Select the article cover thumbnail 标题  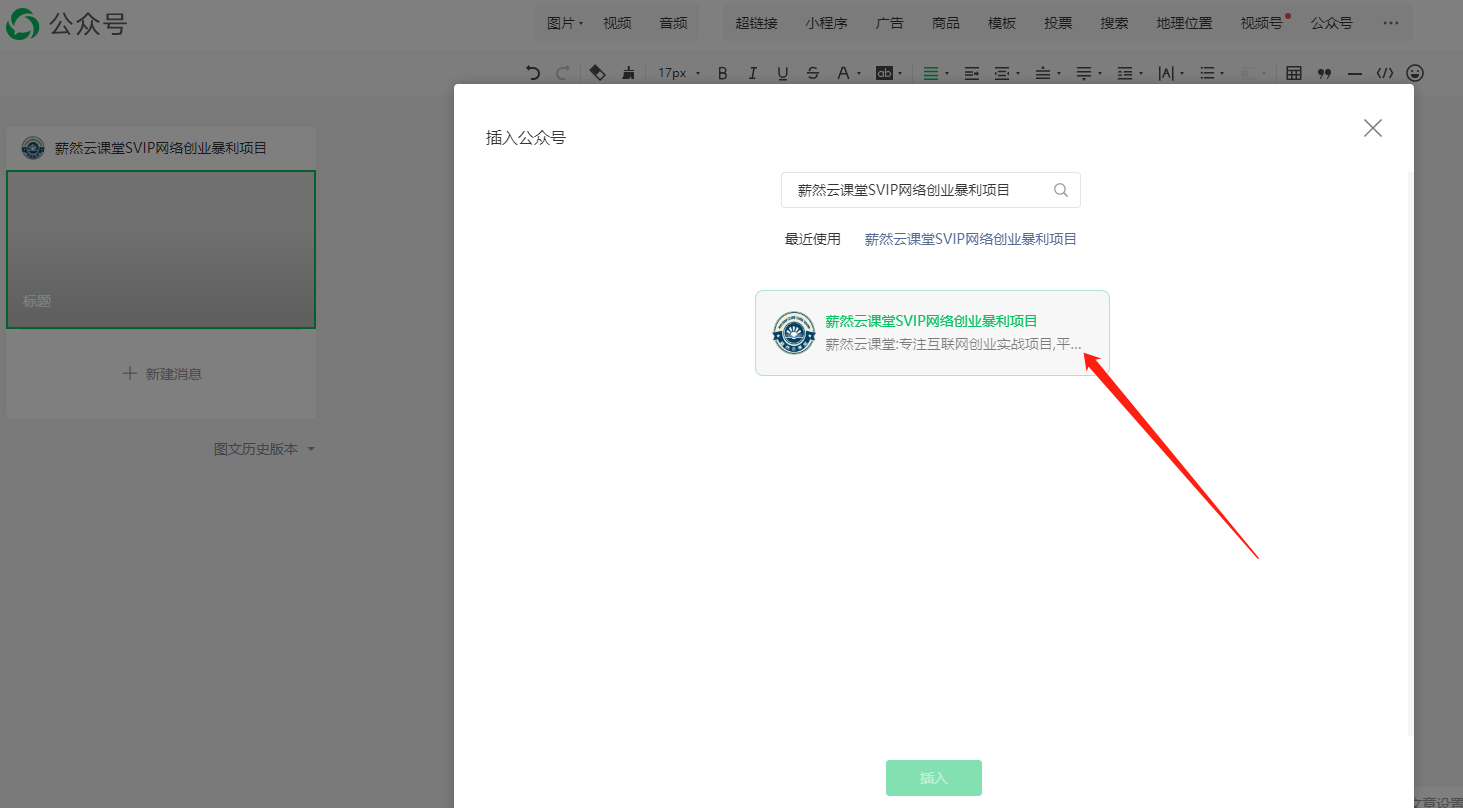tap(161, 249)
